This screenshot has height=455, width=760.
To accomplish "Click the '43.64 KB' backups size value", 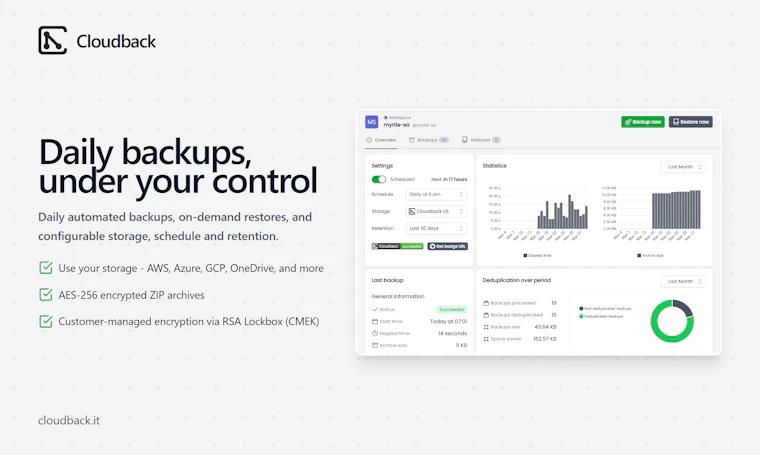I will (x=545, y=327).
